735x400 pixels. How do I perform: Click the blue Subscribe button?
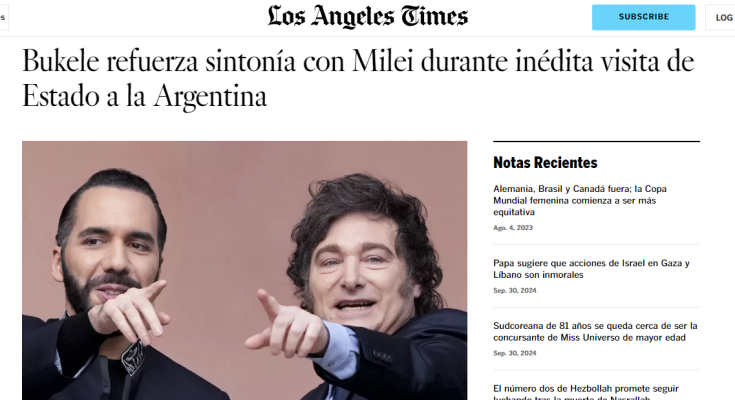[x=643, y=17]
